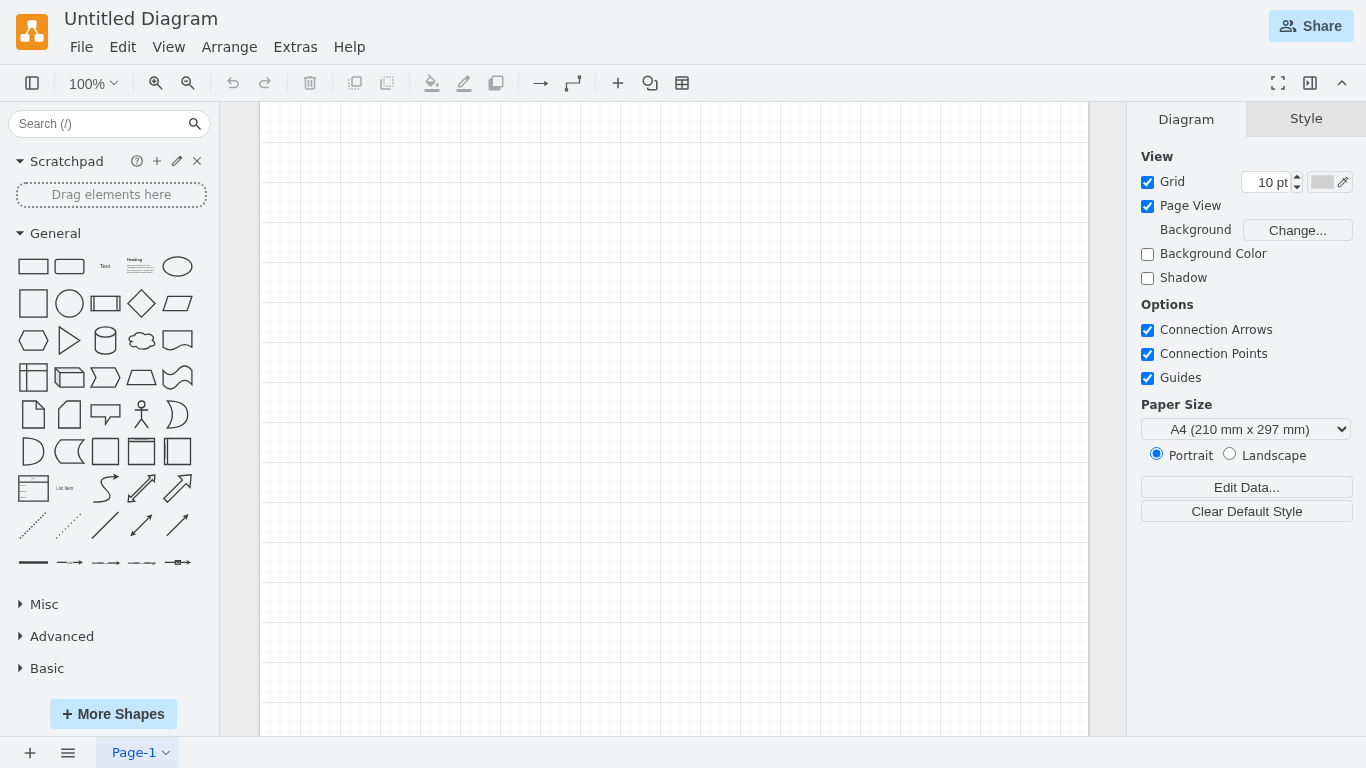Screen dimensions: 1366x768
Task: Open the Arrange menu
Action: 229,47
